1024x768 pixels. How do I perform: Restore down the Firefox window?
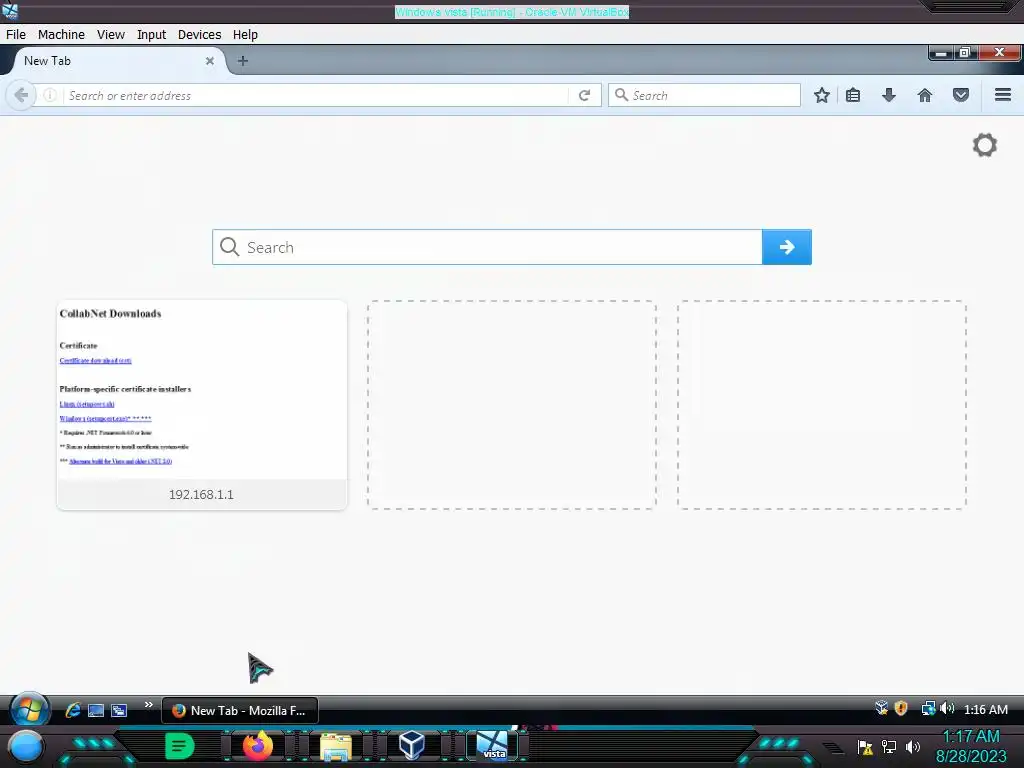tap(965, 53)
